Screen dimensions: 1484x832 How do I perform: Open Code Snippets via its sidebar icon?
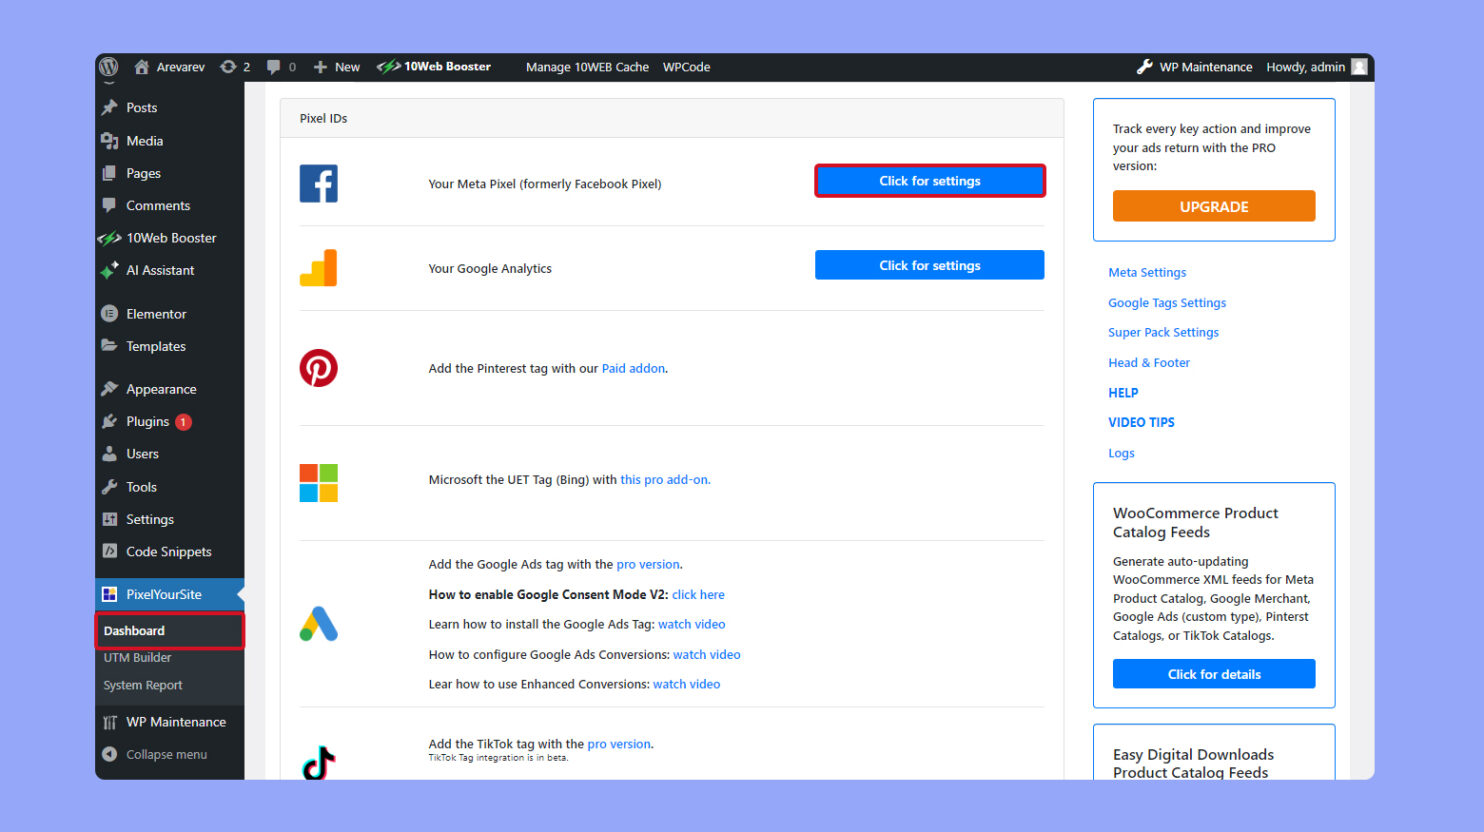(109, 551)
